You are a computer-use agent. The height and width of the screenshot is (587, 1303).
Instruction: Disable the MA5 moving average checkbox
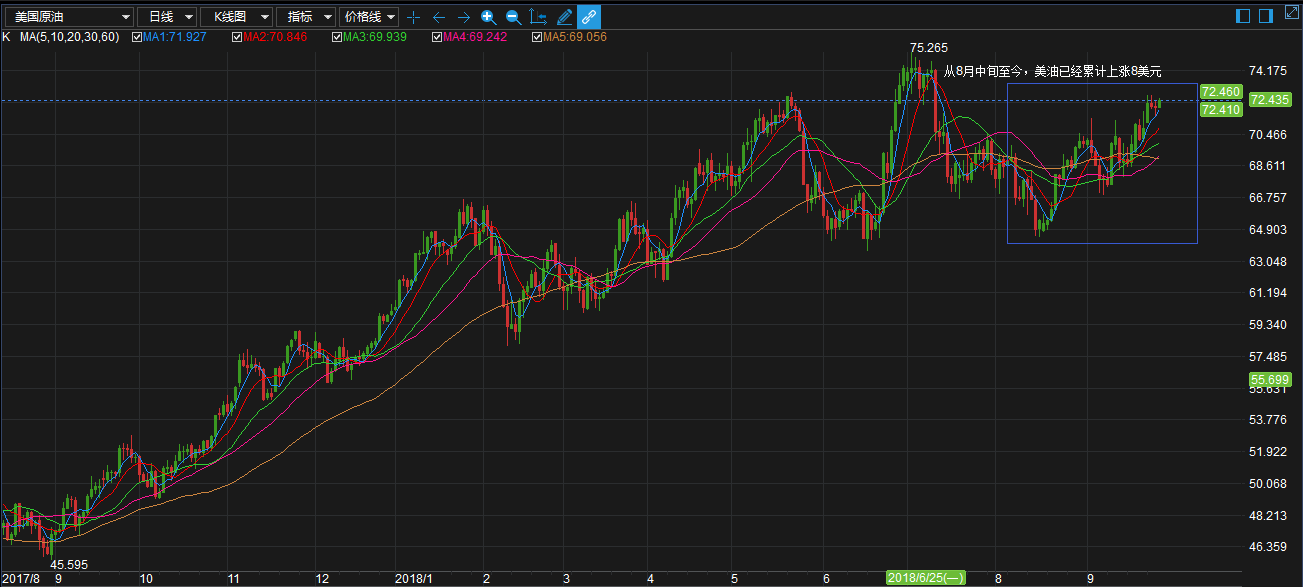coord(537,37)
